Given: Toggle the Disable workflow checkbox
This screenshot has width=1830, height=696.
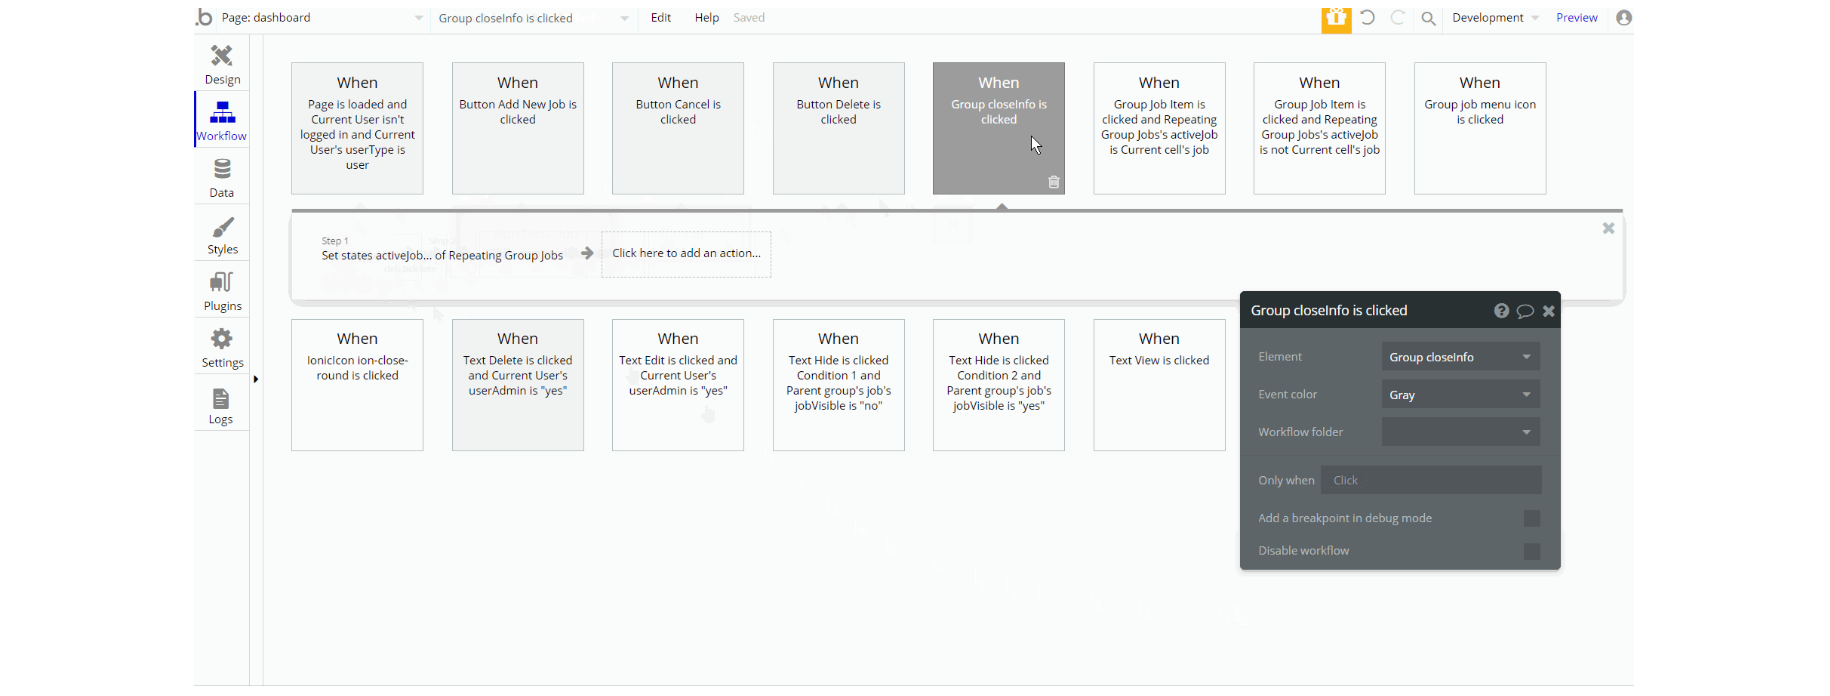Looking at the screenshot, I should click(x=1531, y=551).
